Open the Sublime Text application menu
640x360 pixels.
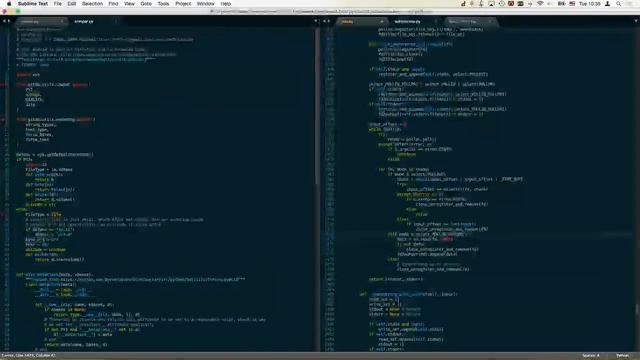pyautogui.click(x=33, y=4)
